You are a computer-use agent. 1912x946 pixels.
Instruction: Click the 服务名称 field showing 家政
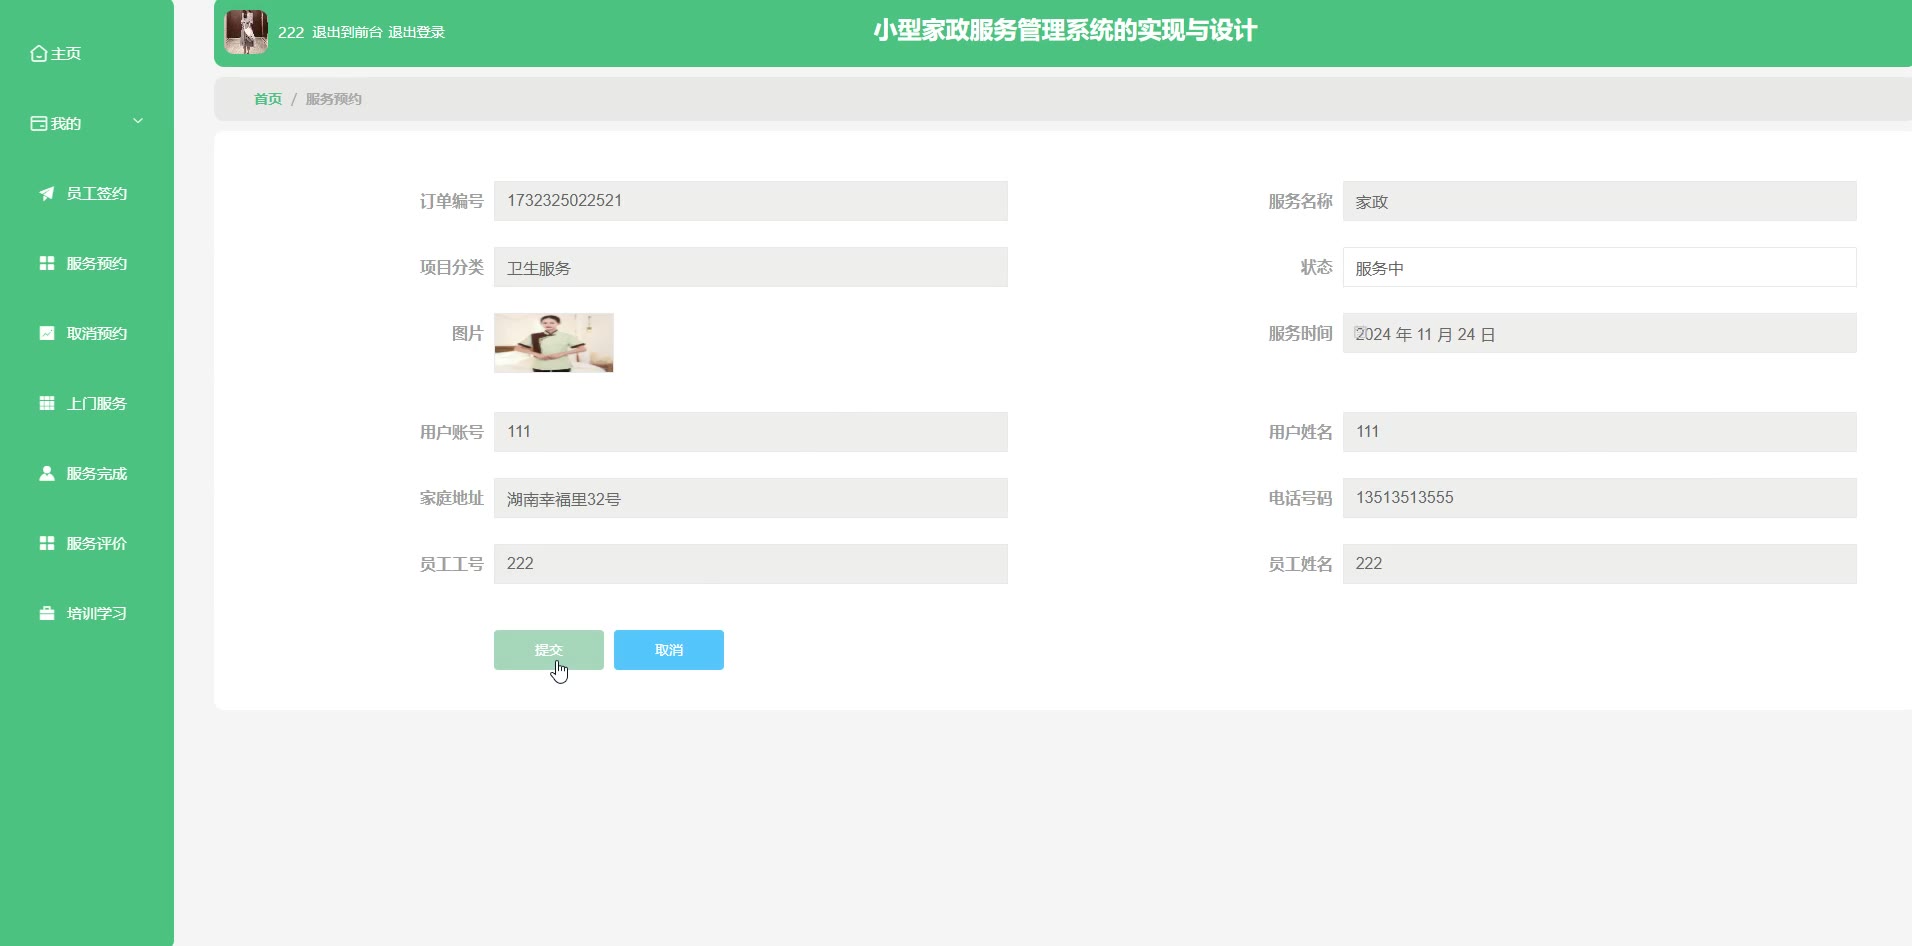click(x=1600, y=201)
